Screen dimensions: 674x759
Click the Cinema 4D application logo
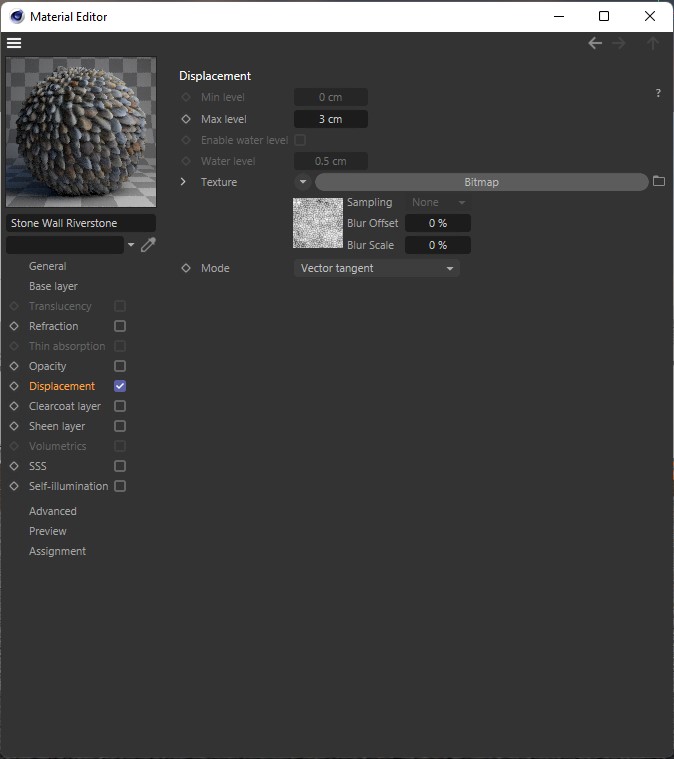(x=17, y=16)
